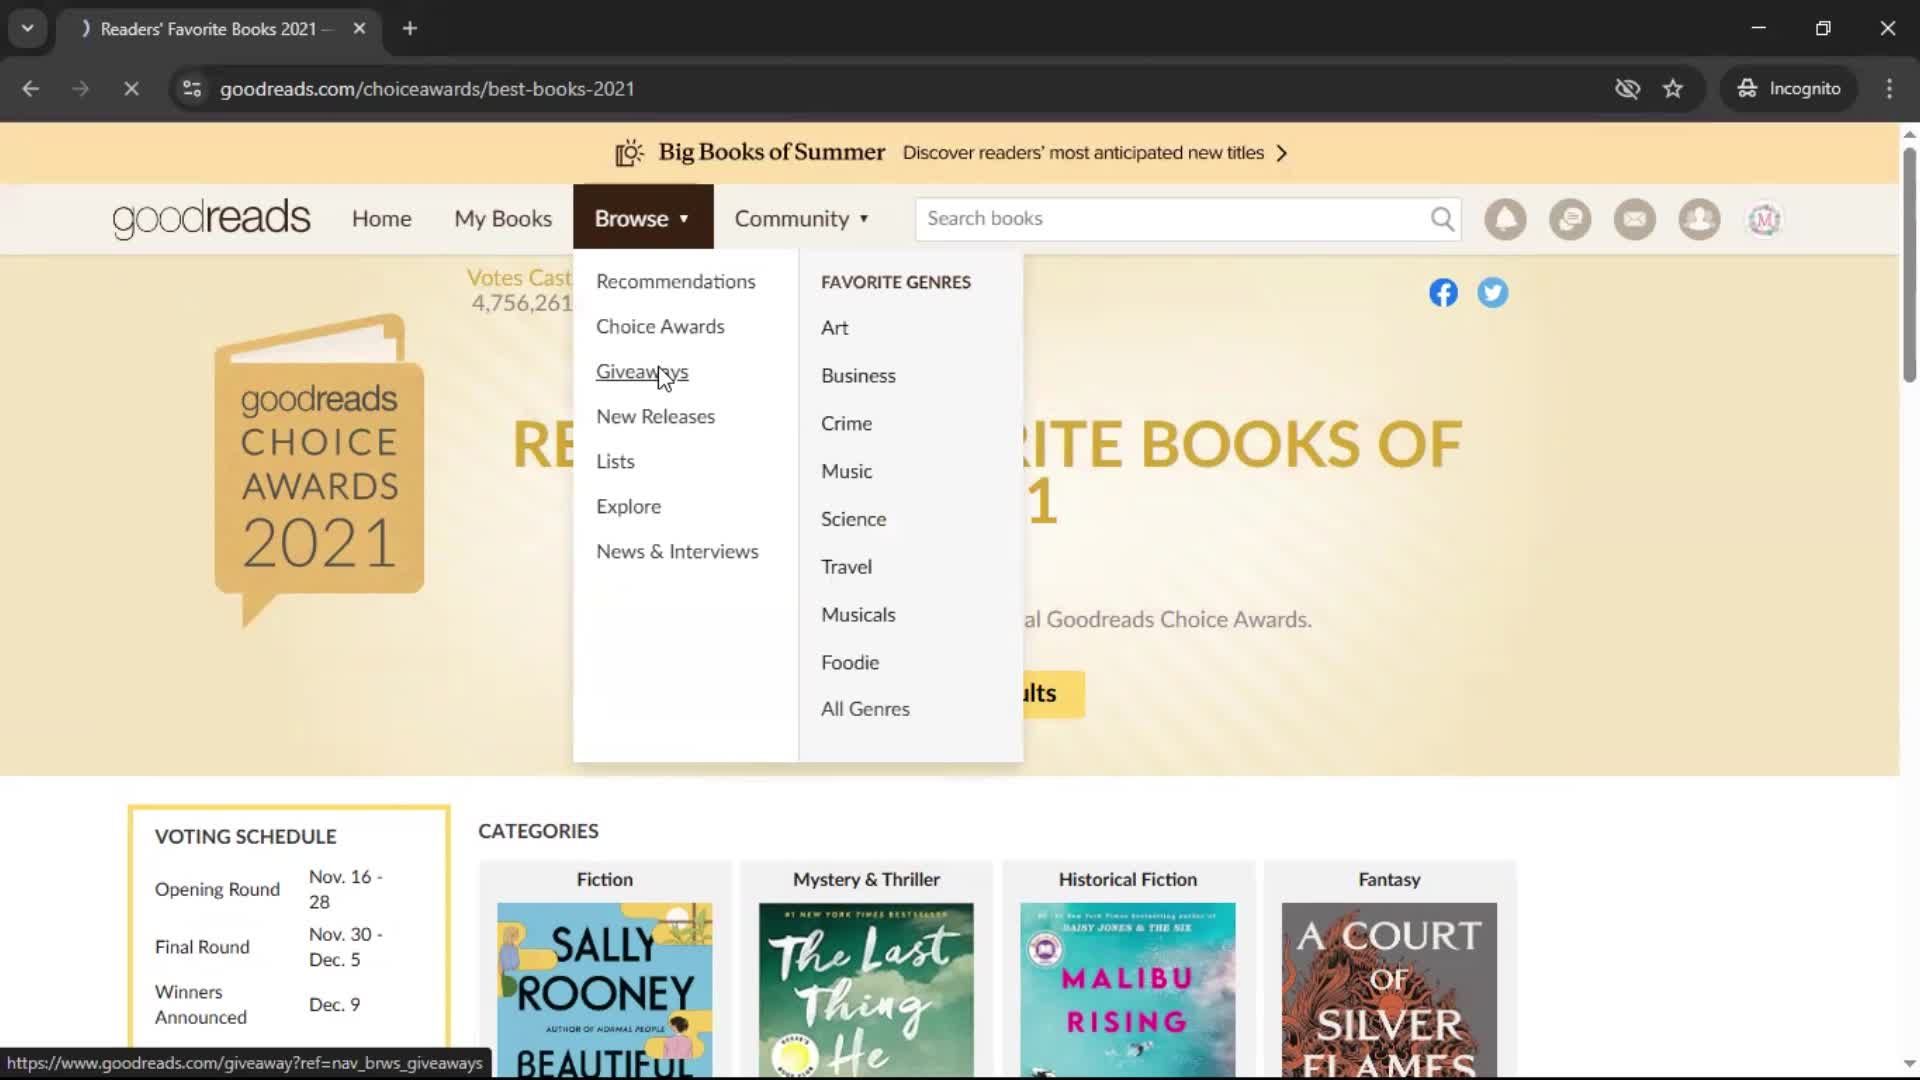The height and width of the screenshot is (1080, 1920).
Task: Open the profile avatar menu
Action: [x=1764, y=219]
